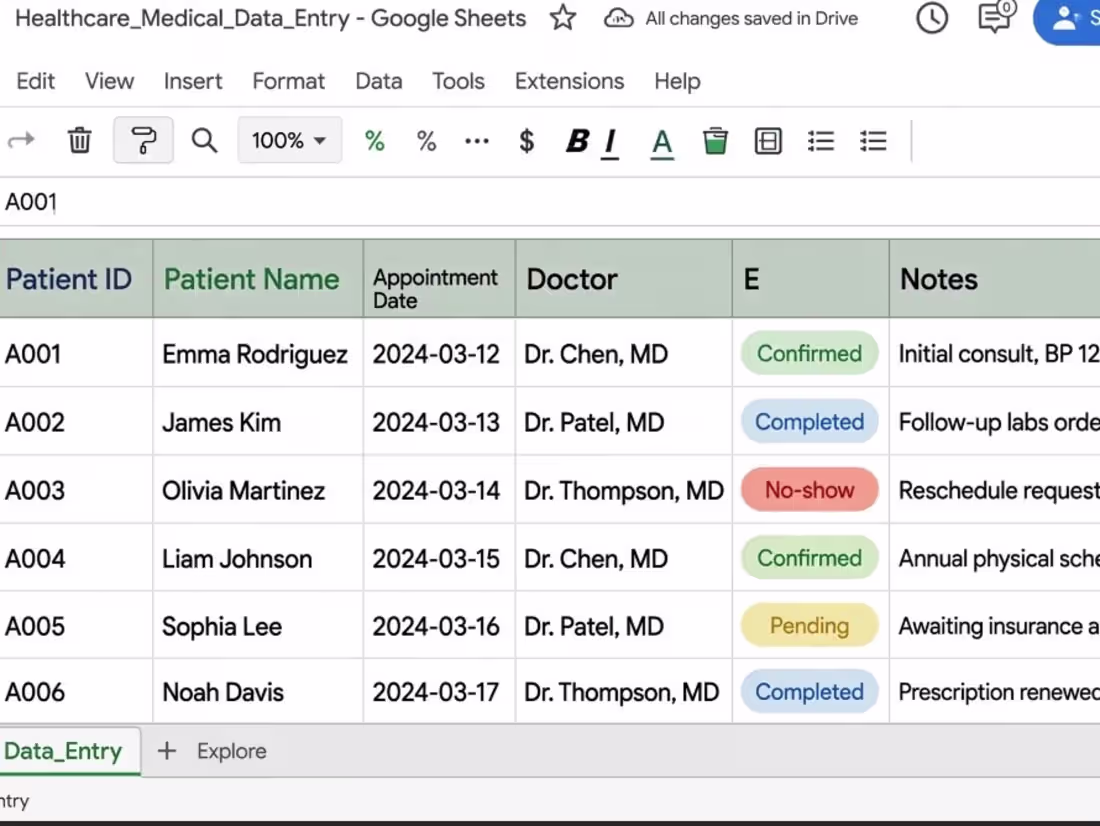This screenshot has width=1100, height=826.
Task: Click the blue share button
Action: (1067, 20)
